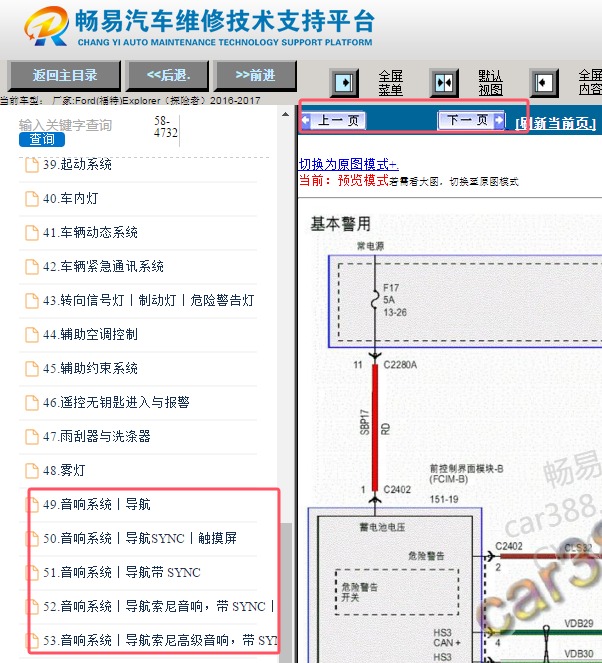Click the default view panel icon

[x=444, y=83]
